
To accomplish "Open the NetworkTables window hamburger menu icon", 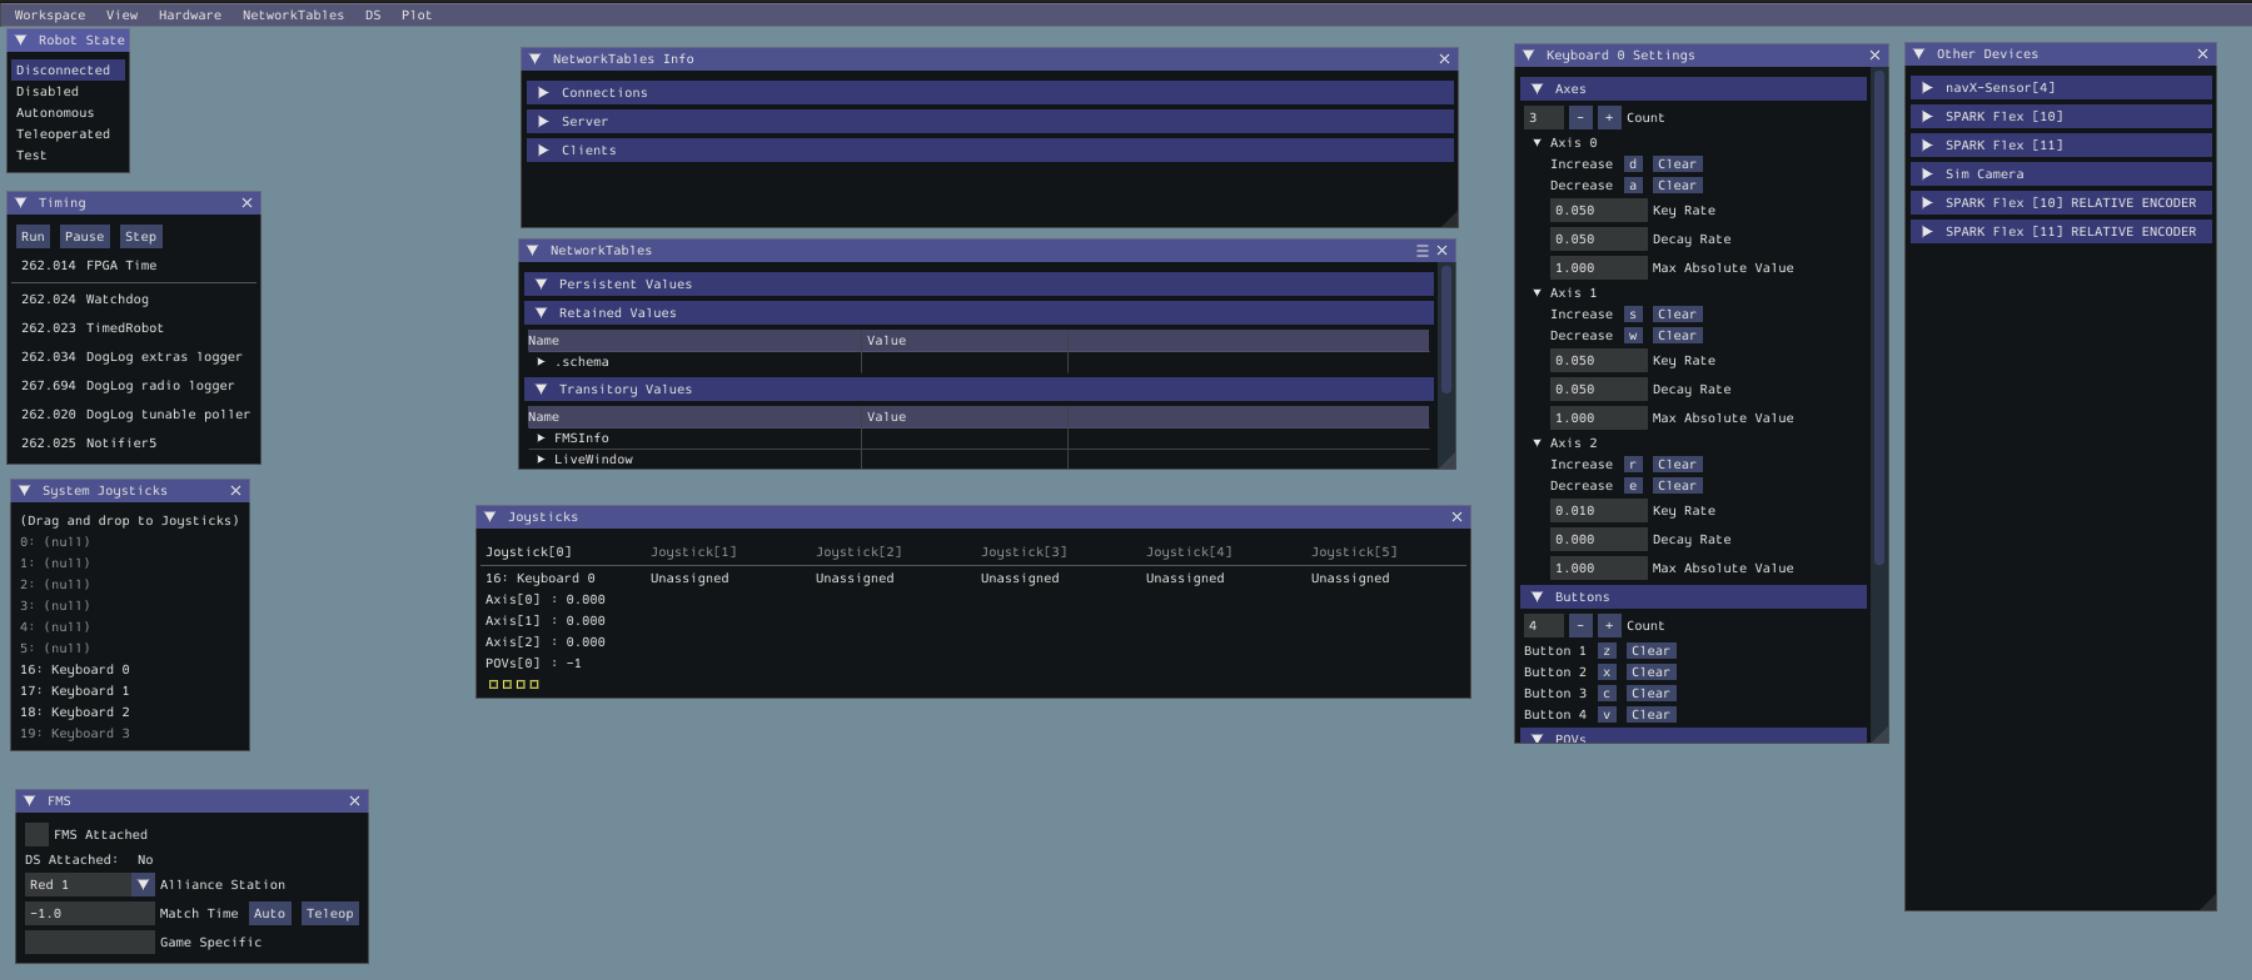I will (1422, 251).
